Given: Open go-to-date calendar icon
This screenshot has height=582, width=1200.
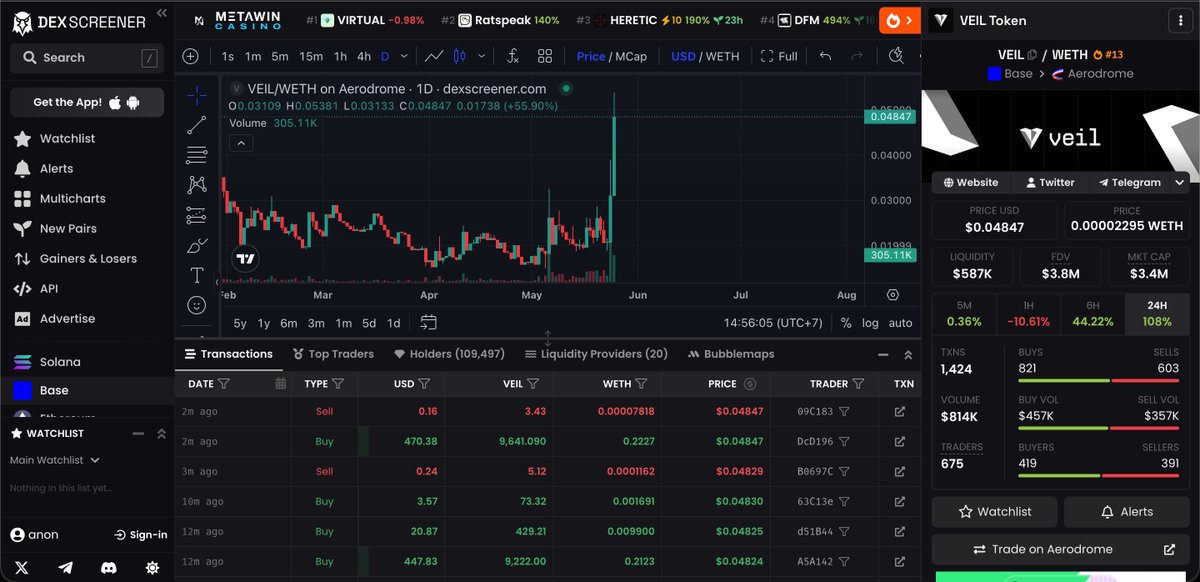Looking at the screenshot, I should click(x=428, y=323).
